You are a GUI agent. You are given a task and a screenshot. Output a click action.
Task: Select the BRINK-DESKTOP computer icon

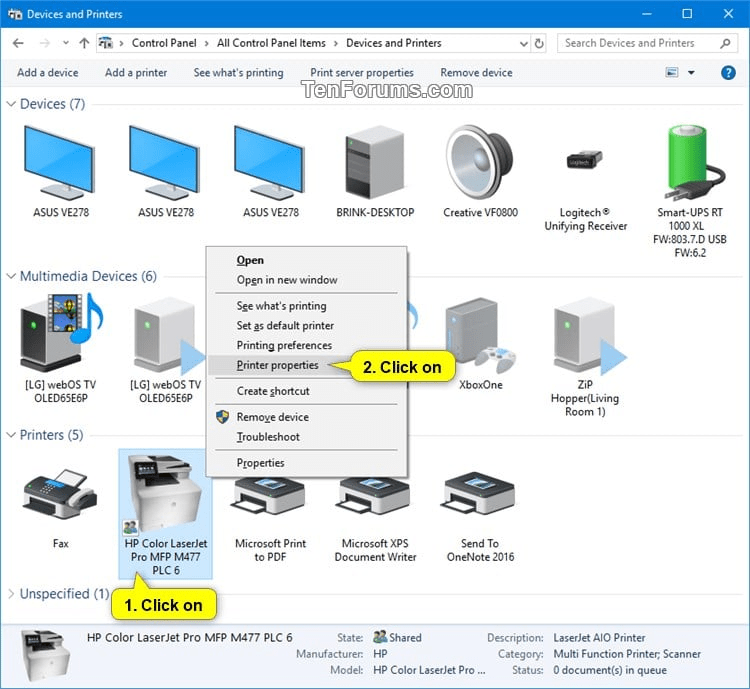click(376, 165)
